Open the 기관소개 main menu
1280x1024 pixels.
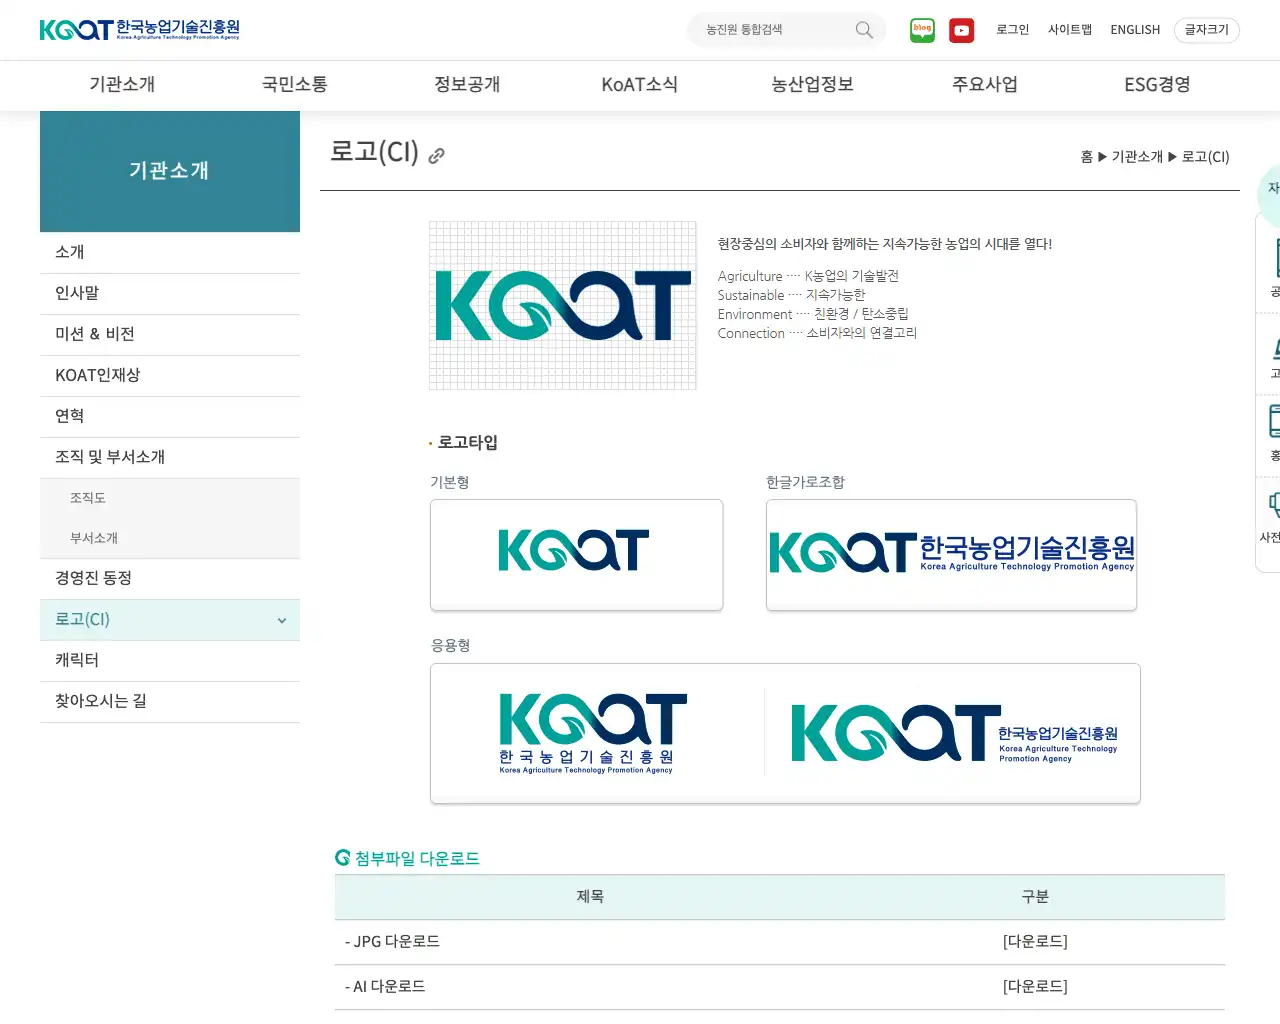(122, 85)
